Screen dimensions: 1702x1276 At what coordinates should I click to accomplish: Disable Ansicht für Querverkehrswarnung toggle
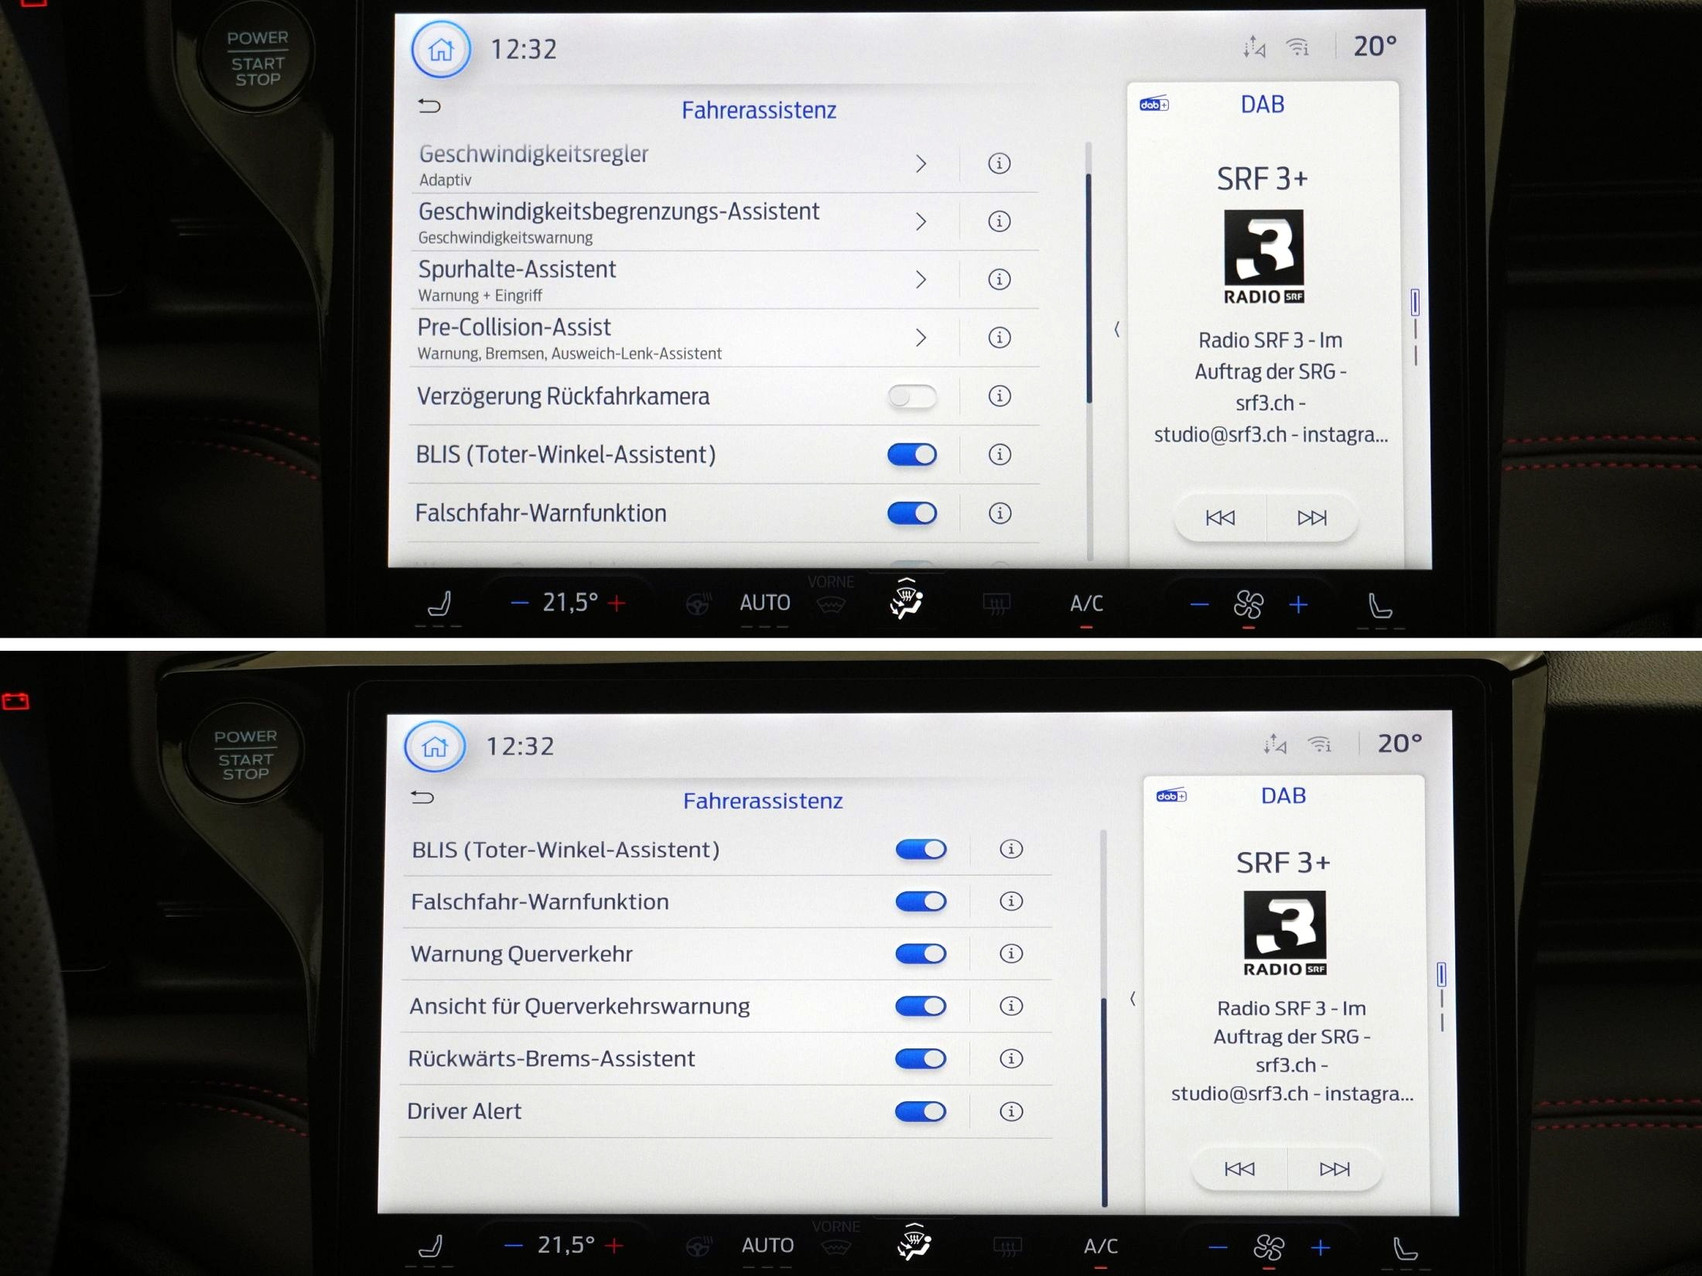tap(920, 1006)
